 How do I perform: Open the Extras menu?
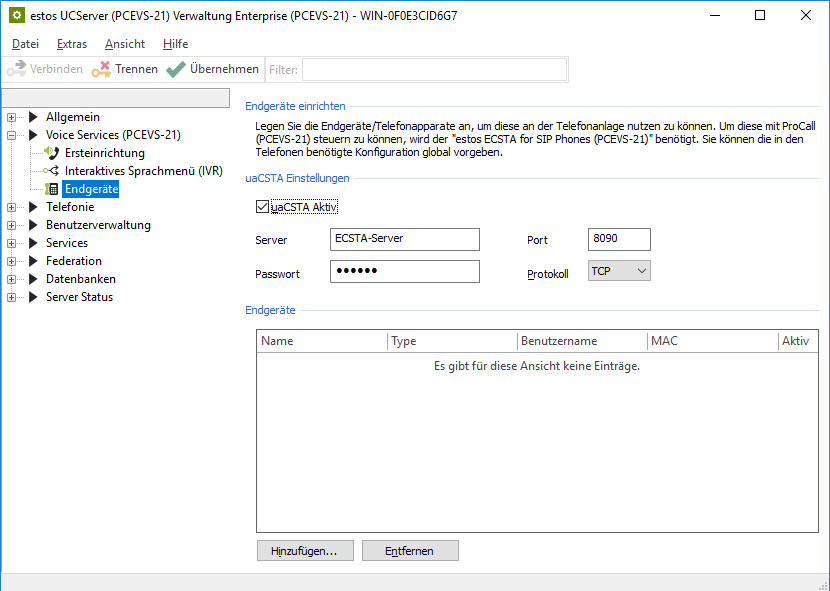[x=72, y=44]
